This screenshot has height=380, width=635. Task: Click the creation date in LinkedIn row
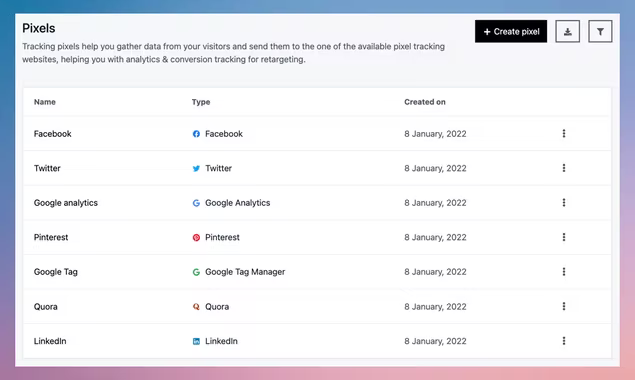[x=435, y=341]
